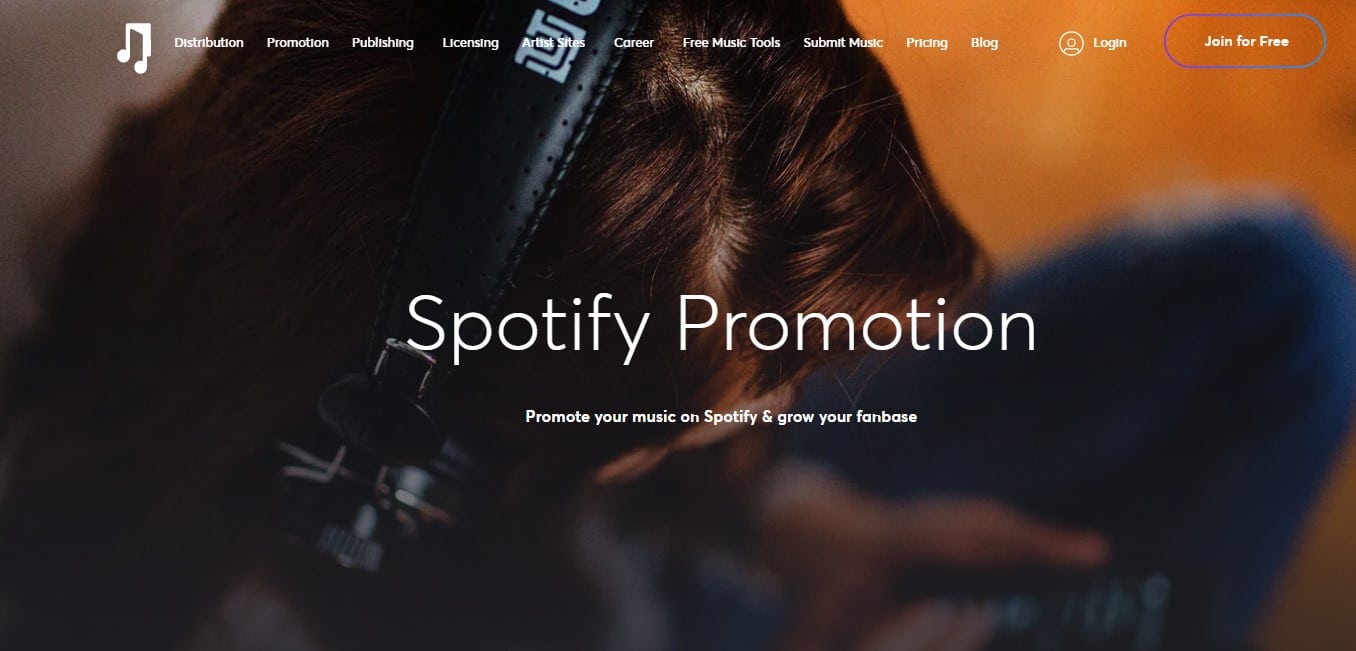
Task: Click the Join for Free button
Action: pyautogui.click(x=1245, y=42)
